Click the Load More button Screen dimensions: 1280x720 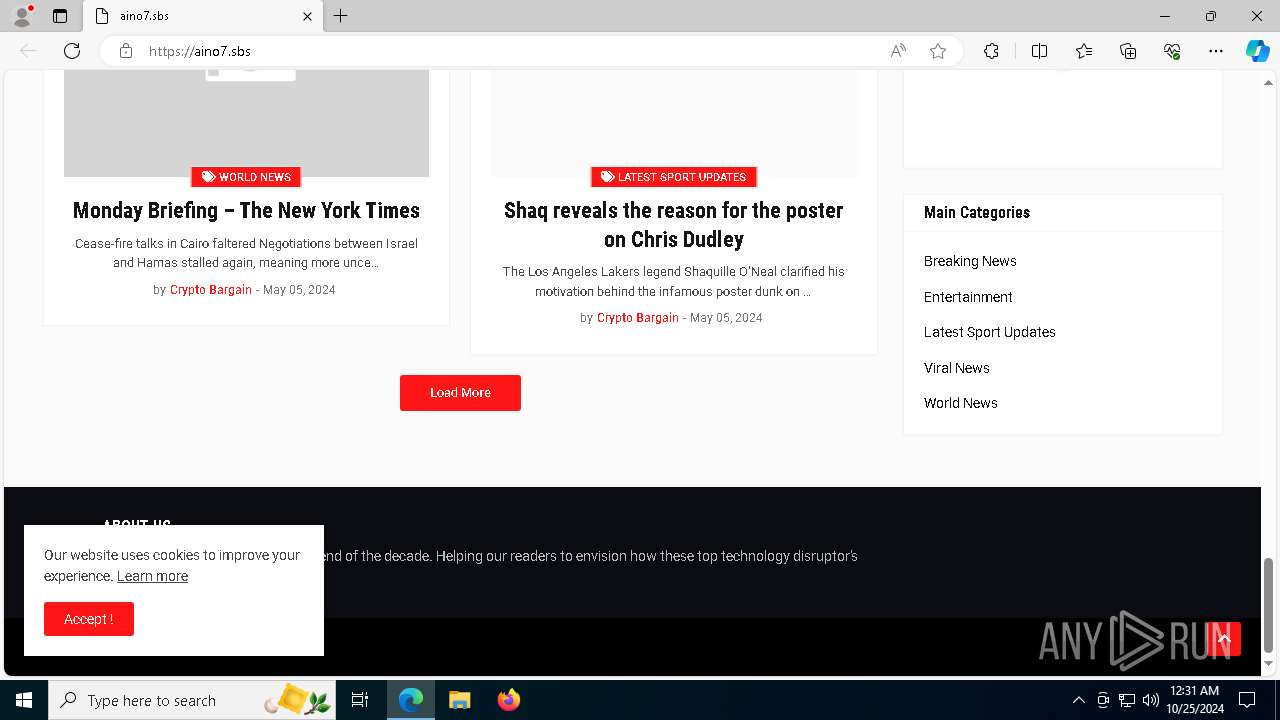[460, 393]
